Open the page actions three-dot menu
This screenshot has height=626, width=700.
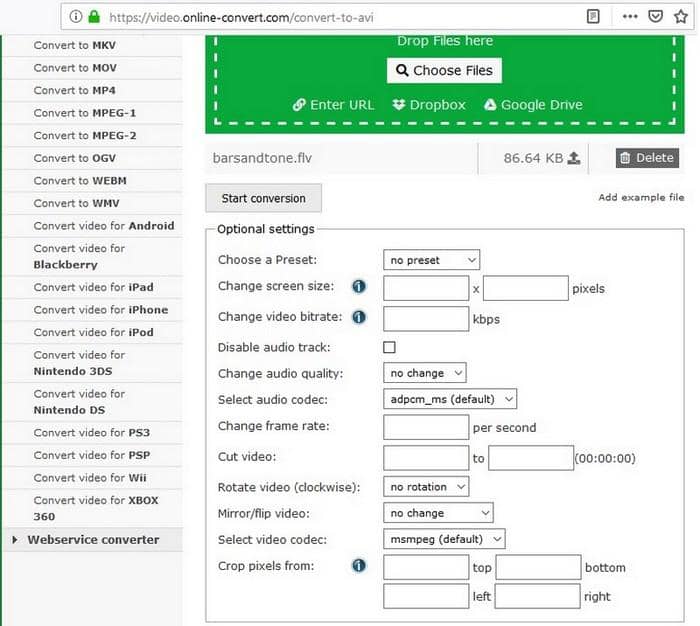click(630, 17)
